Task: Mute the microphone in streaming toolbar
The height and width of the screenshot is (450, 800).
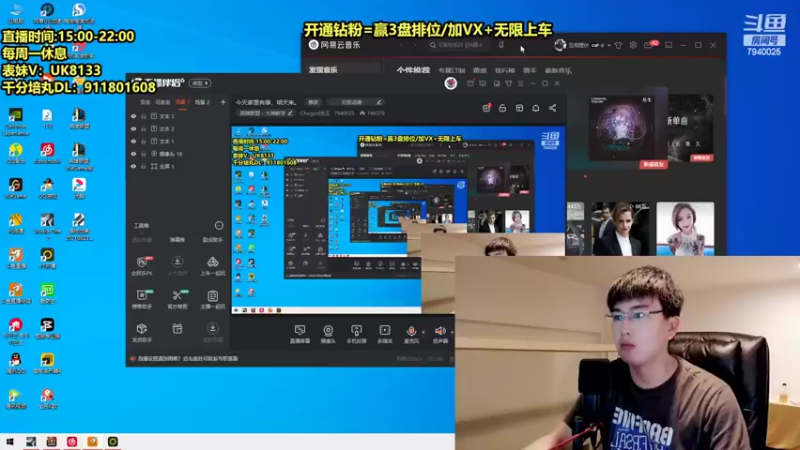Action: (x=411, y=334)
